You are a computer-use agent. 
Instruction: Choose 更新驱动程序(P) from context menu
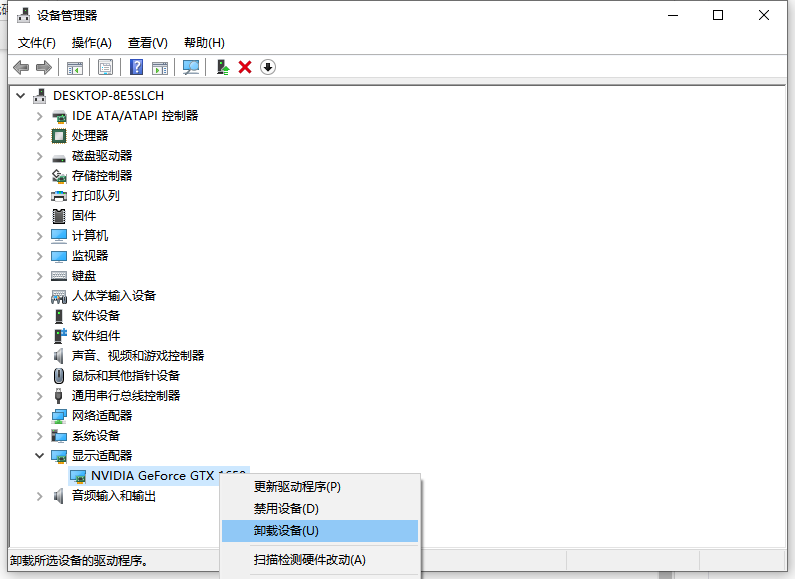pos(320,487)
